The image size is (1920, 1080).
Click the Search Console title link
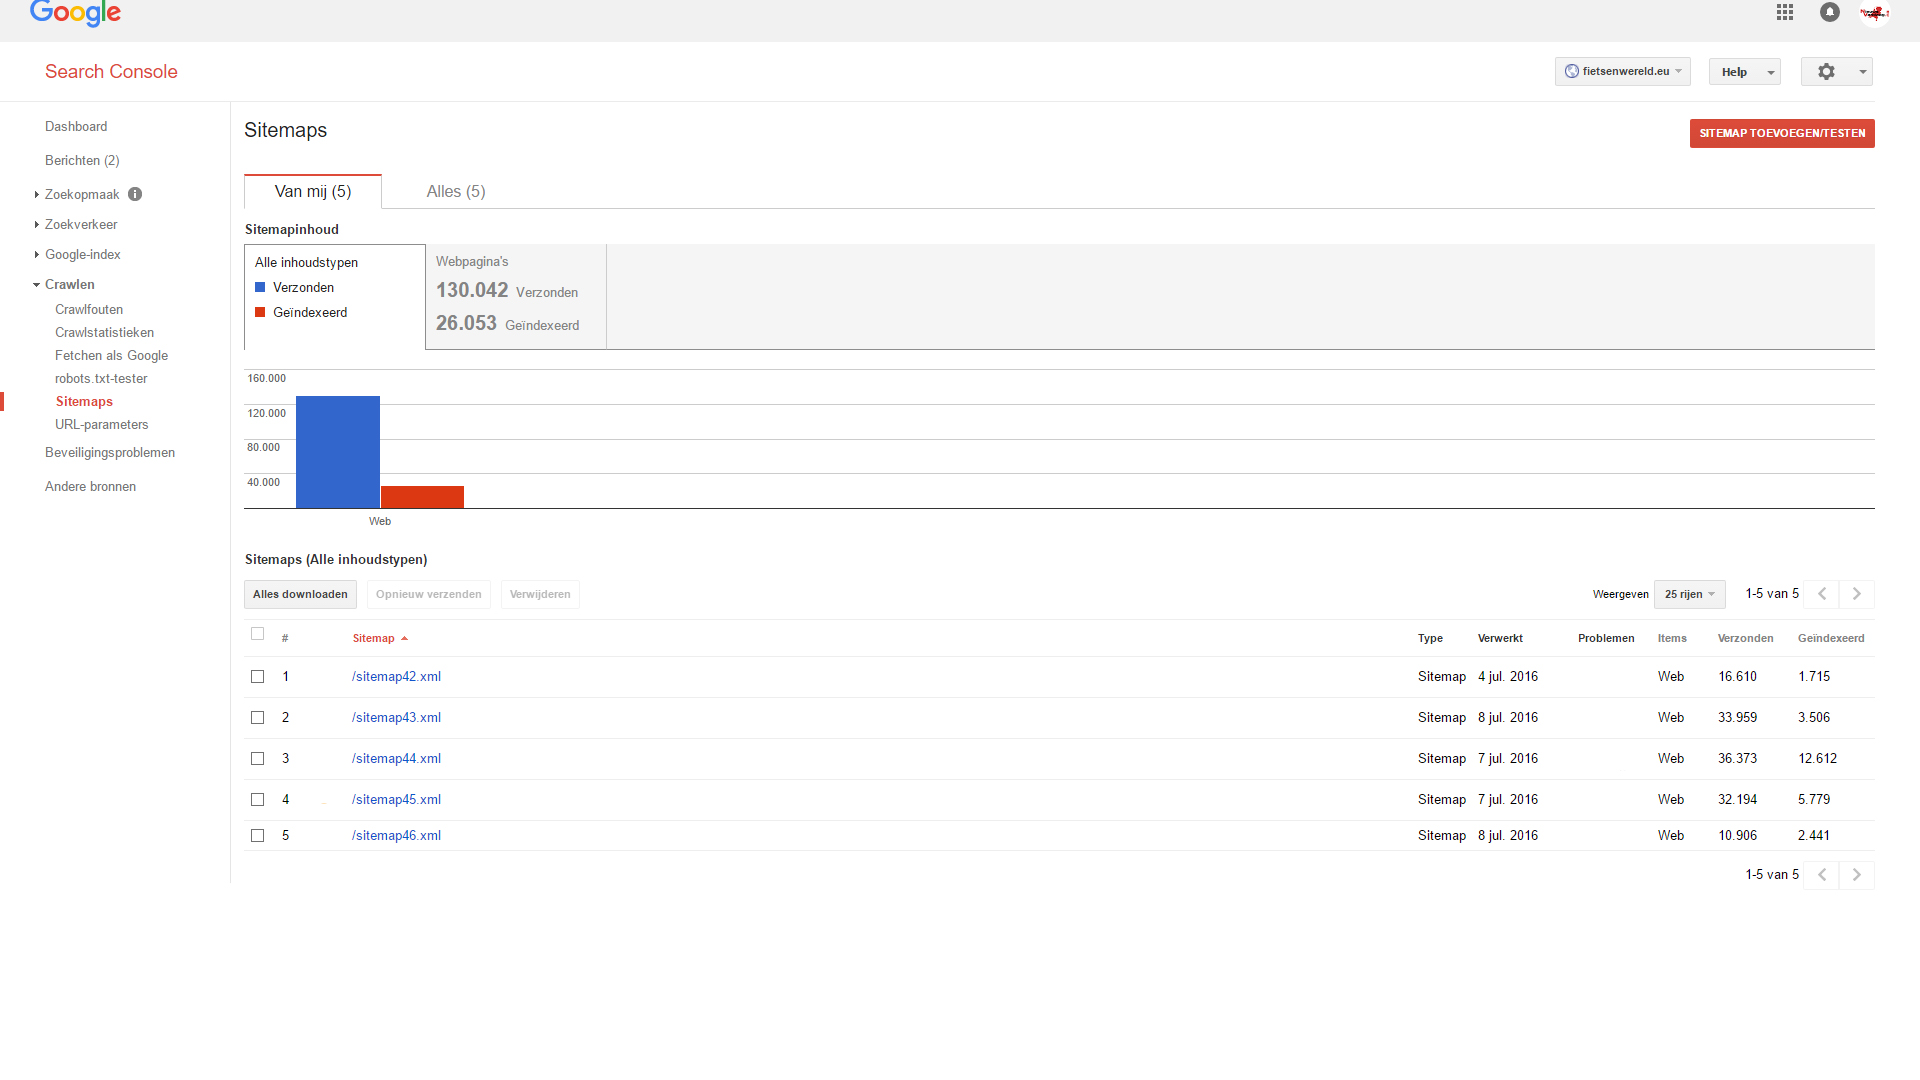(x=111, y=72)
